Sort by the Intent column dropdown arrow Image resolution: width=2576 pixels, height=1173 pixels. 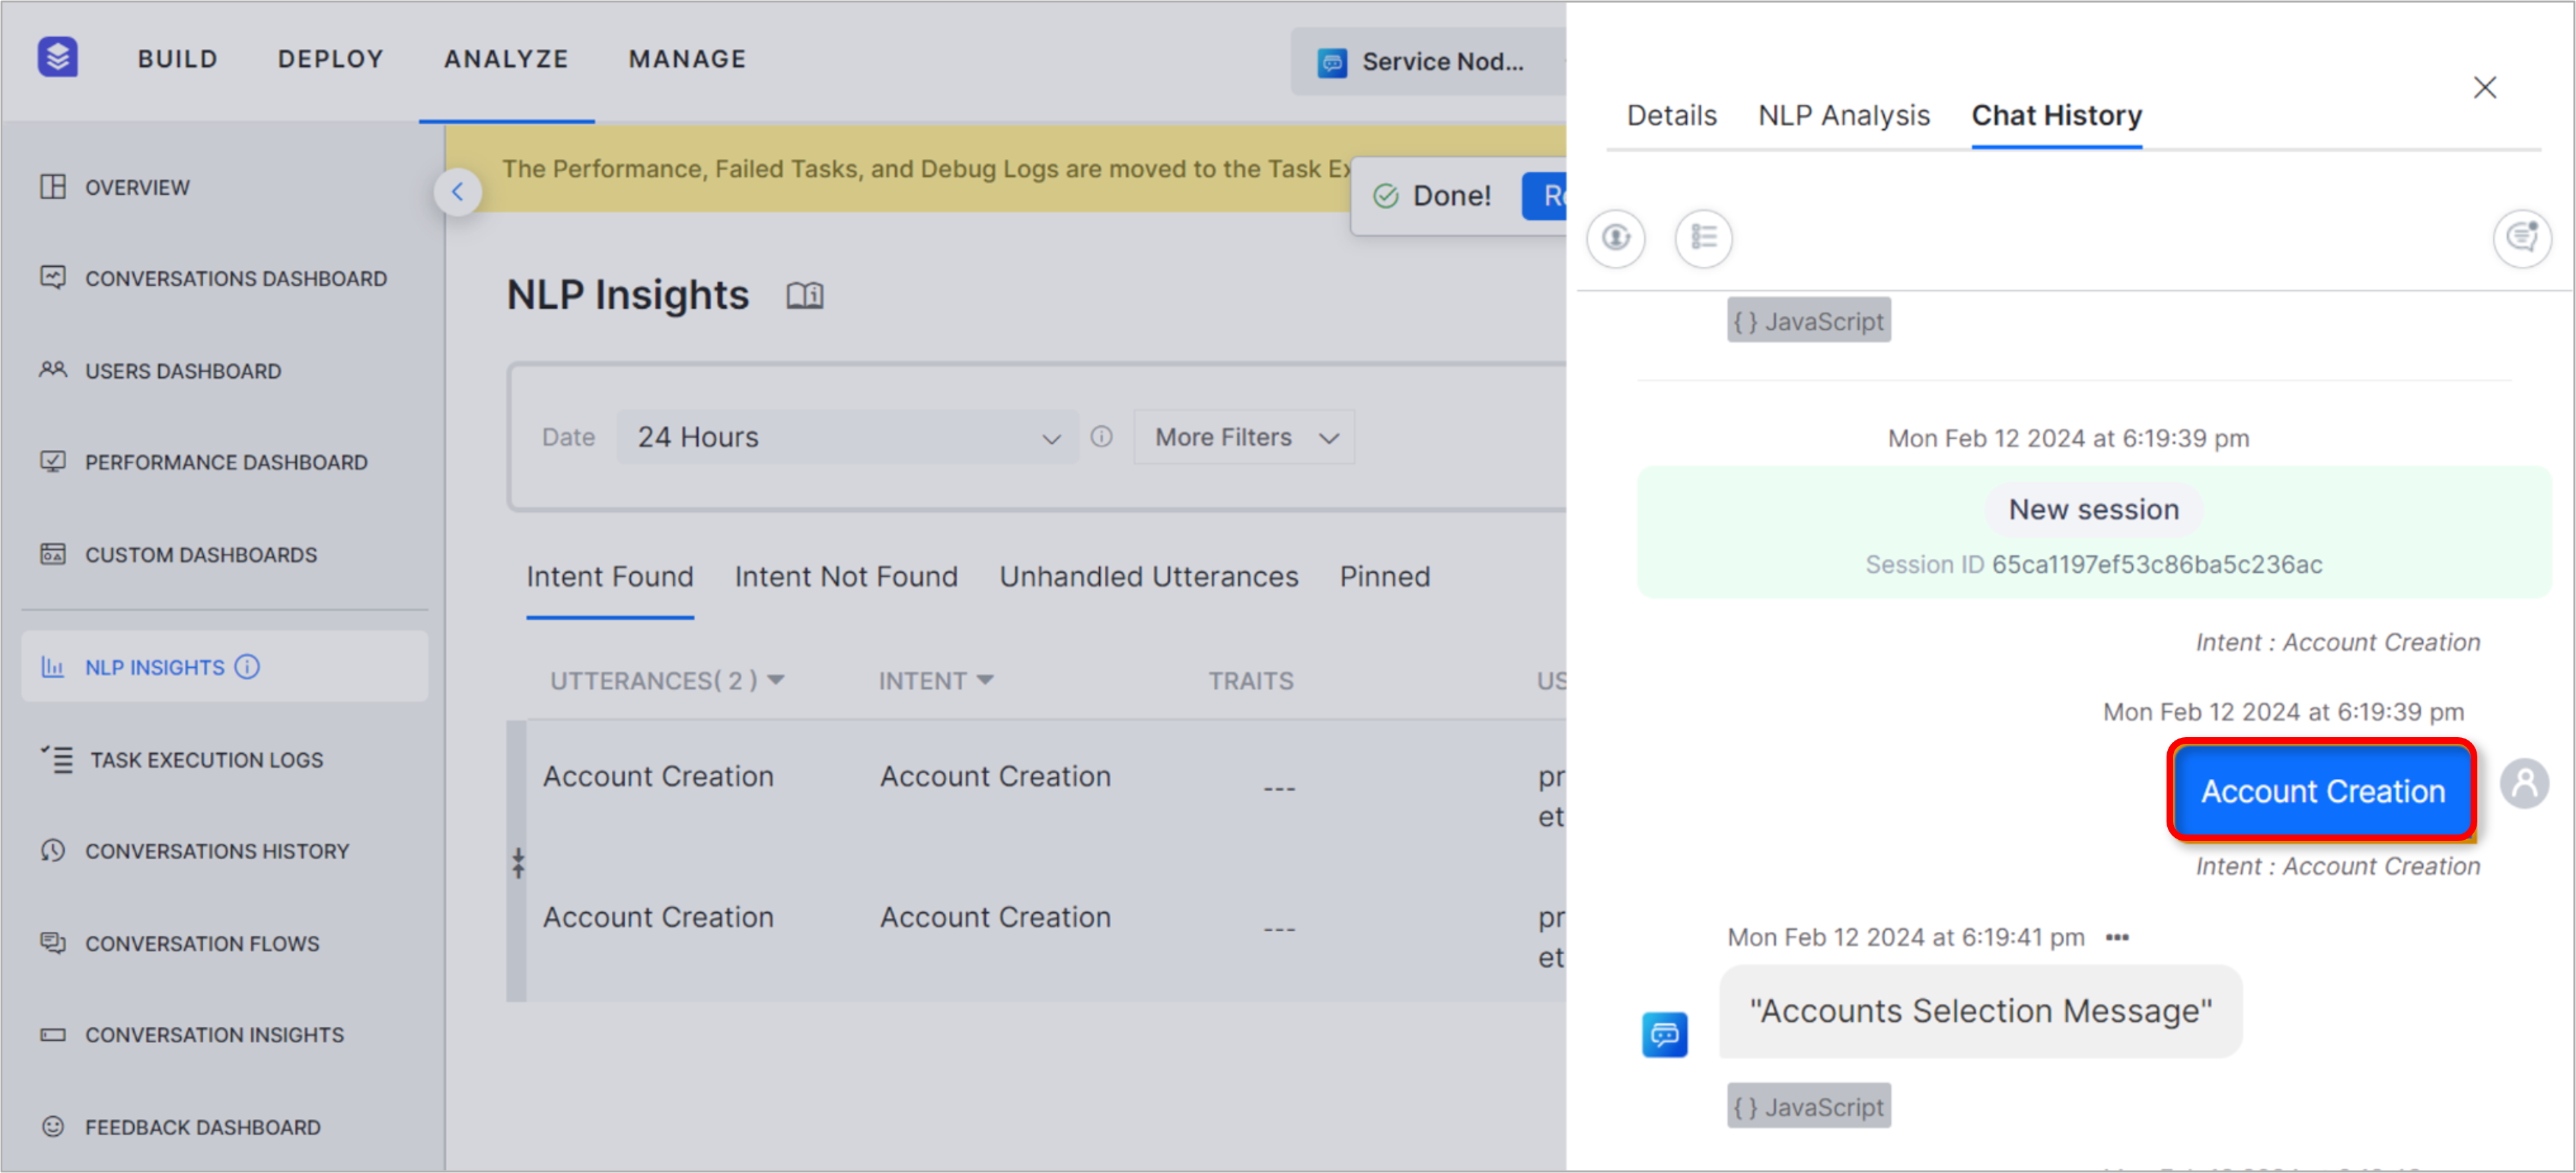click(x=985, y=680)
